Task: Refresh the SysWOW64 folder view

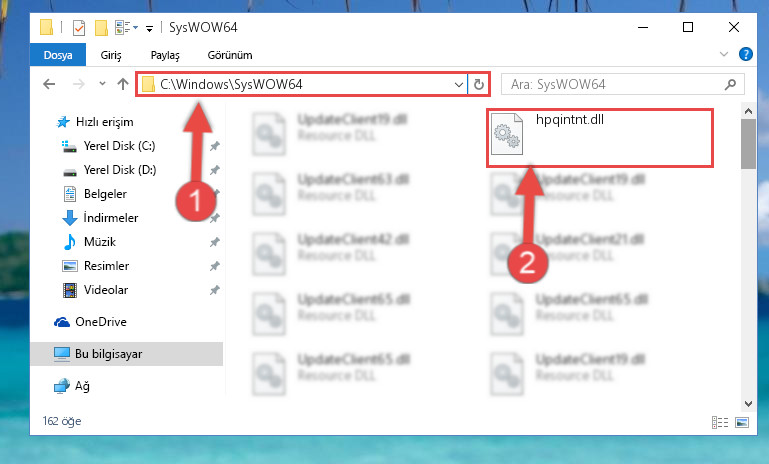Action: pyautogui.click(x=479, y=84)
